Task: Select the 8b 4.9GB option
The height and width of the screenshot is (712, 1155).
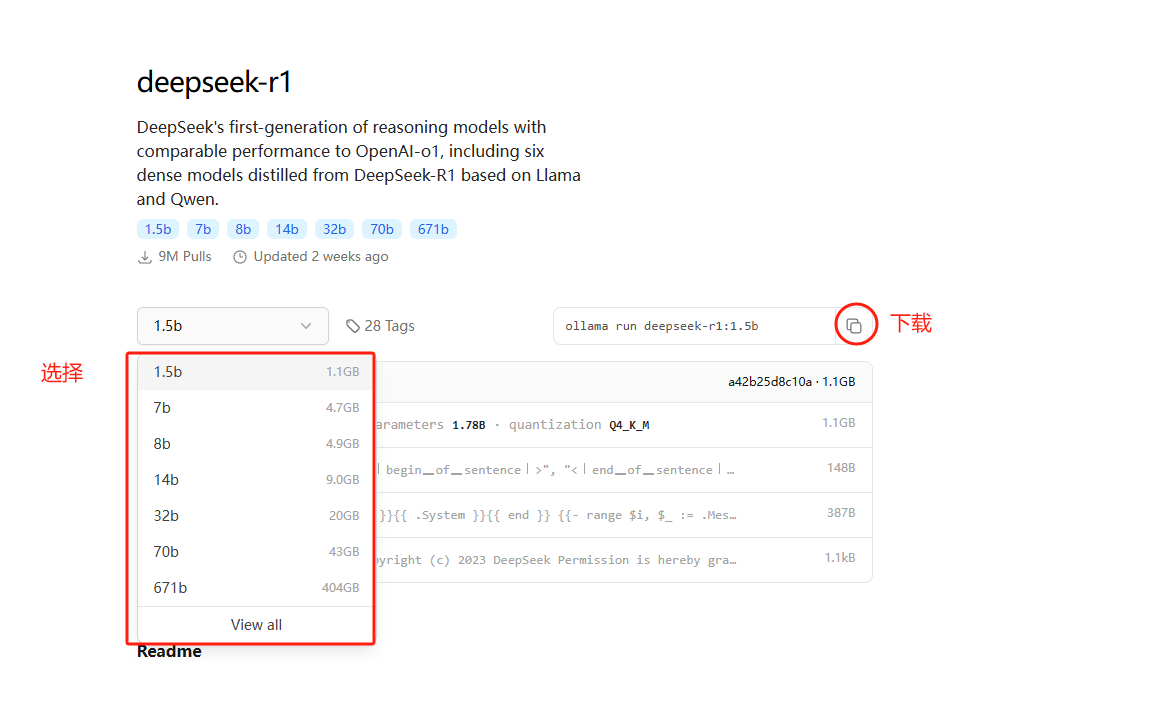Action: click(256, 443)
